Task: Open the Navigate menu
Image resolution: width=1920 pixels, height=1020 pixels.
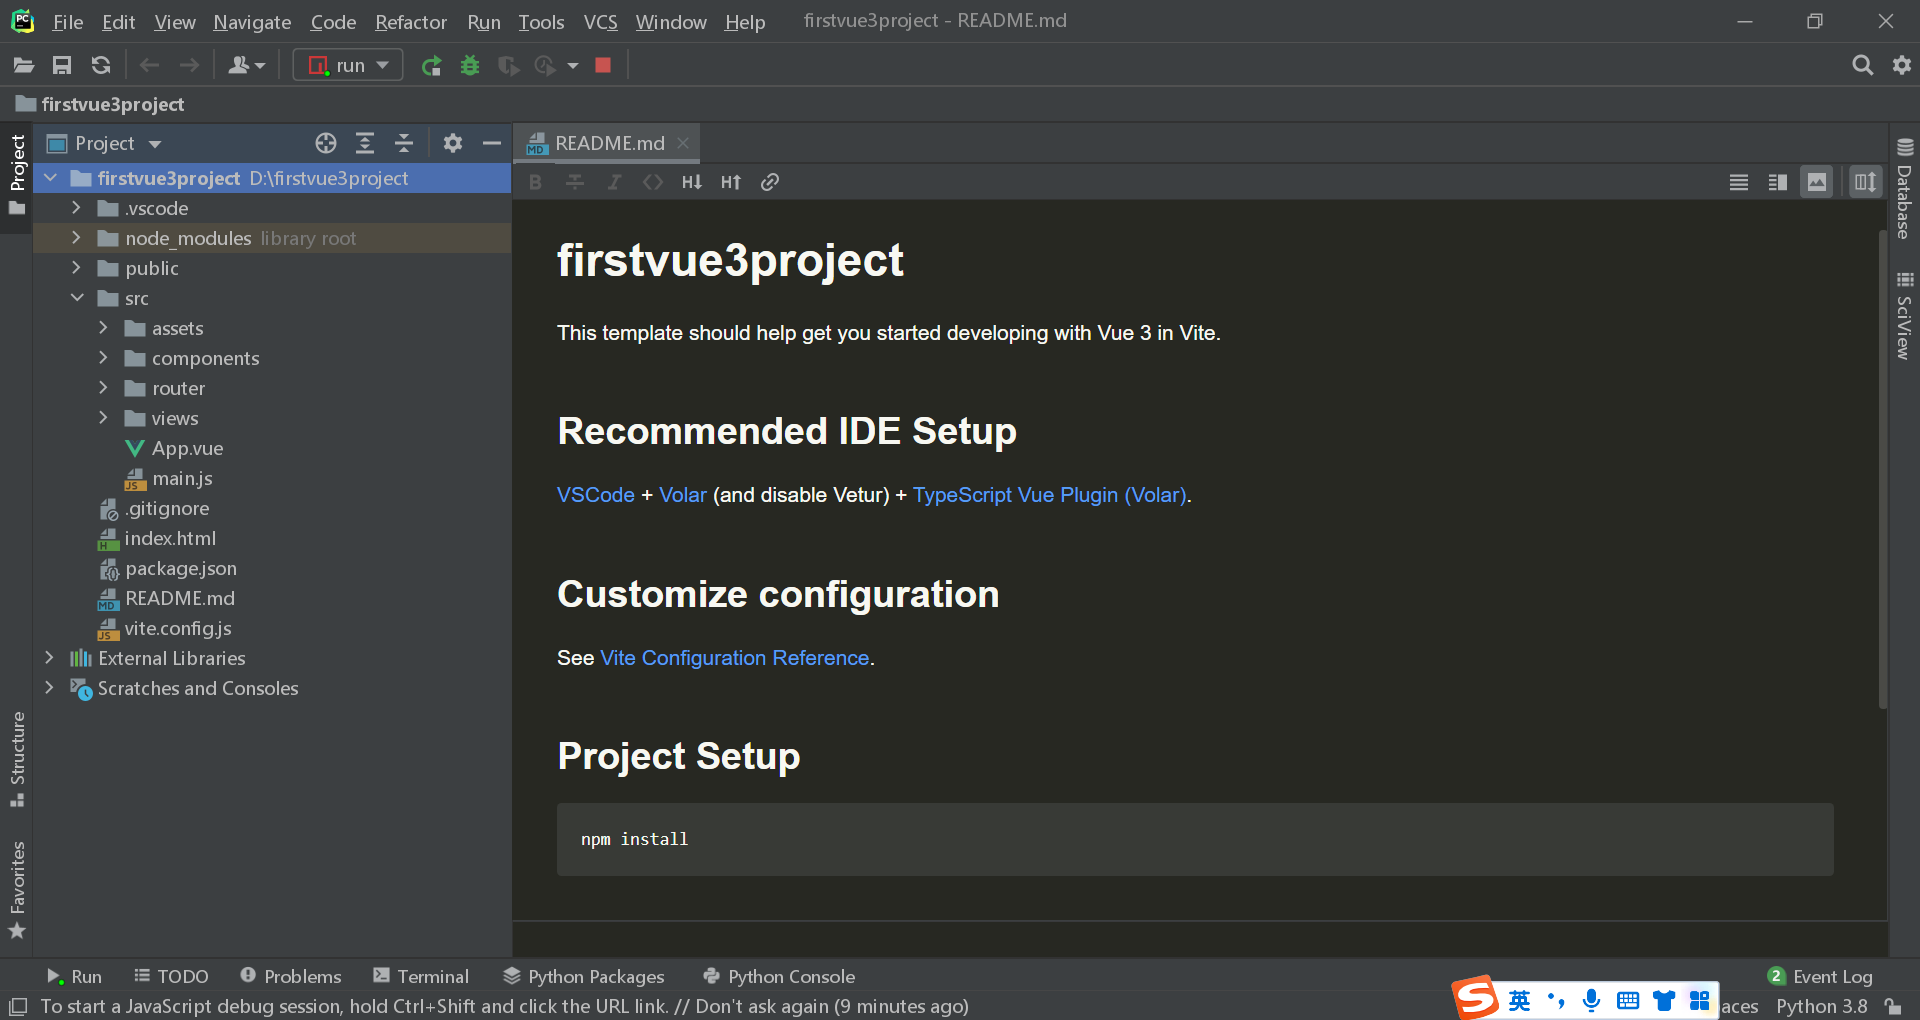Action: 252,22
